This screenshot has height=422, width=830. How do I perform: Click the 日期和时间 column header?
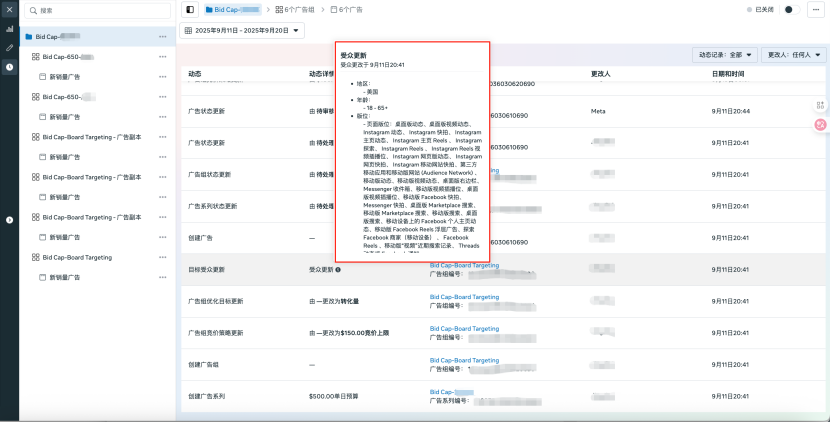(728, 74)
